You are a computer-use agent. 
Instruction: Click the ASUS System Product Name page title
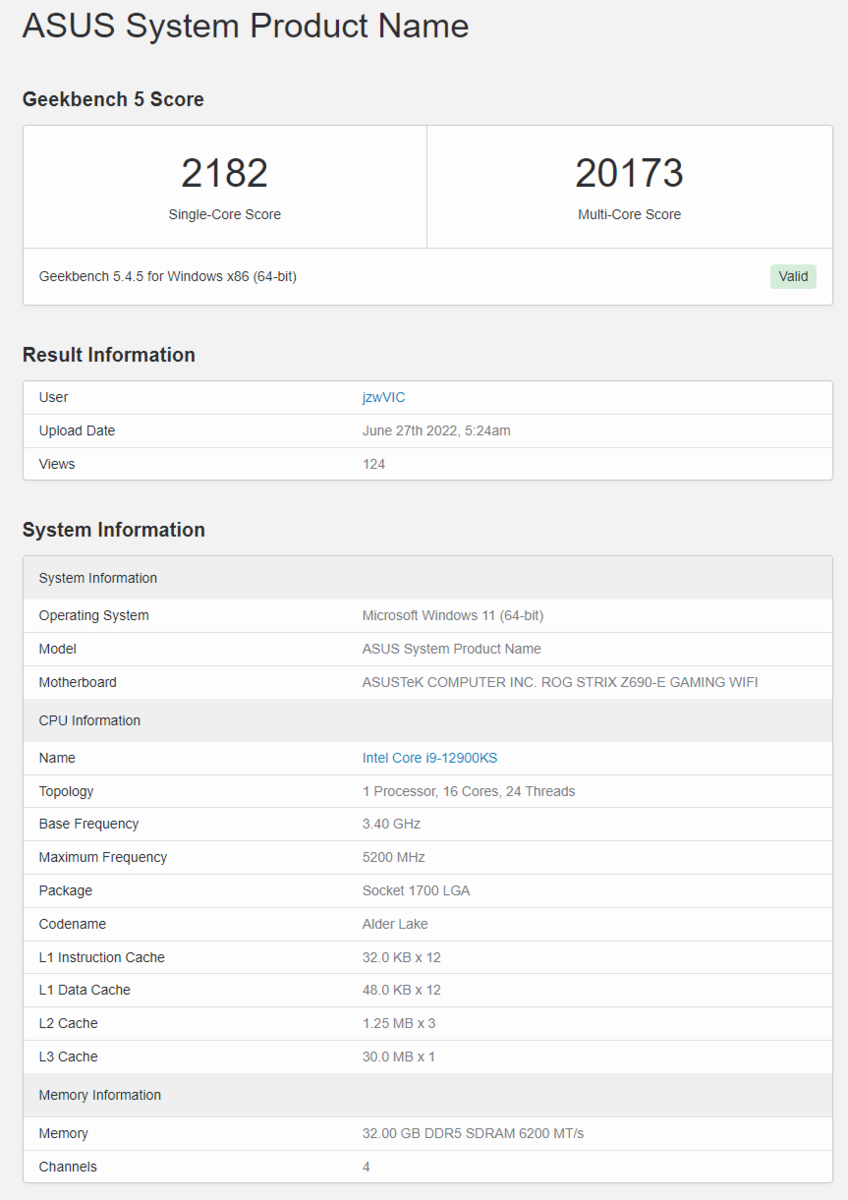[243, 26]
